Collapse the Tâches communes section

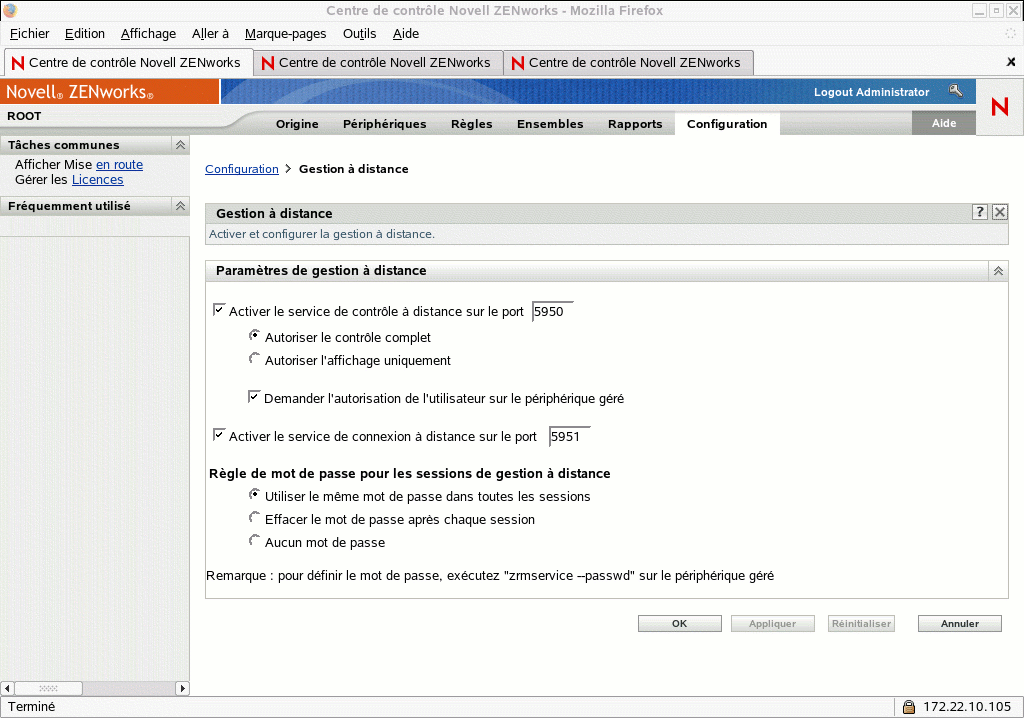coord(180,144)
